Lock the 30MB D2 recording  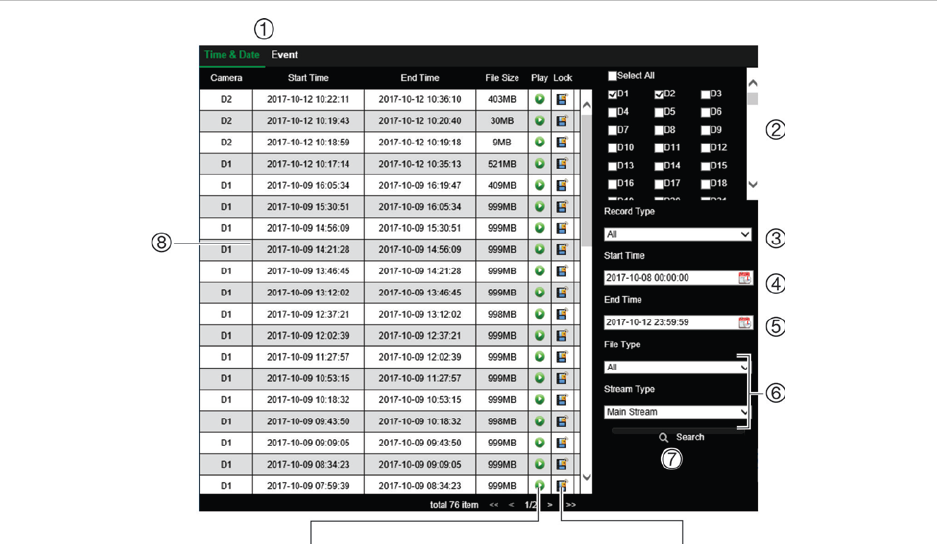(562, 121)
